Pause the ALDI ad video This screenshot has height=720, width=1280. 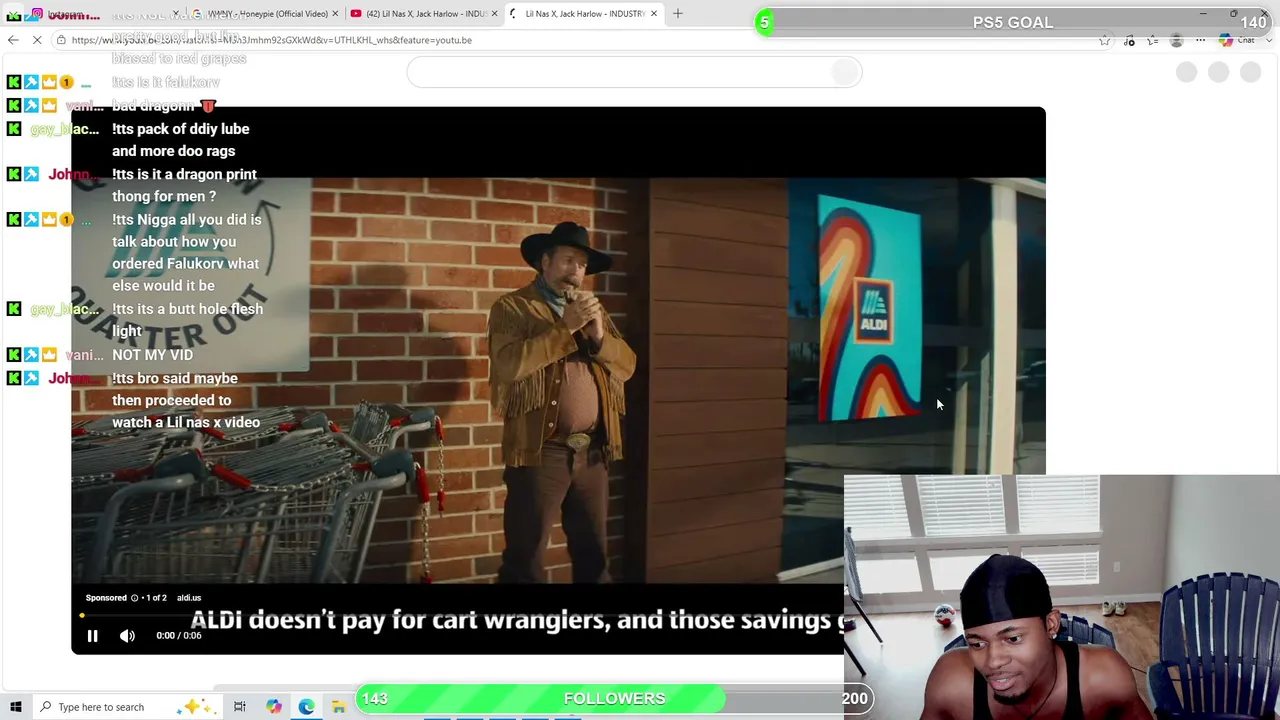[x=92, y=635]
